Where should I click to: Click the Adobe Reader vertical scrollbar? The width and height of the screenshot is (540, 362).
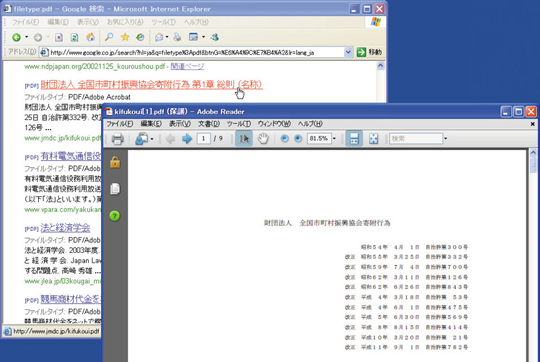[533, 255]
